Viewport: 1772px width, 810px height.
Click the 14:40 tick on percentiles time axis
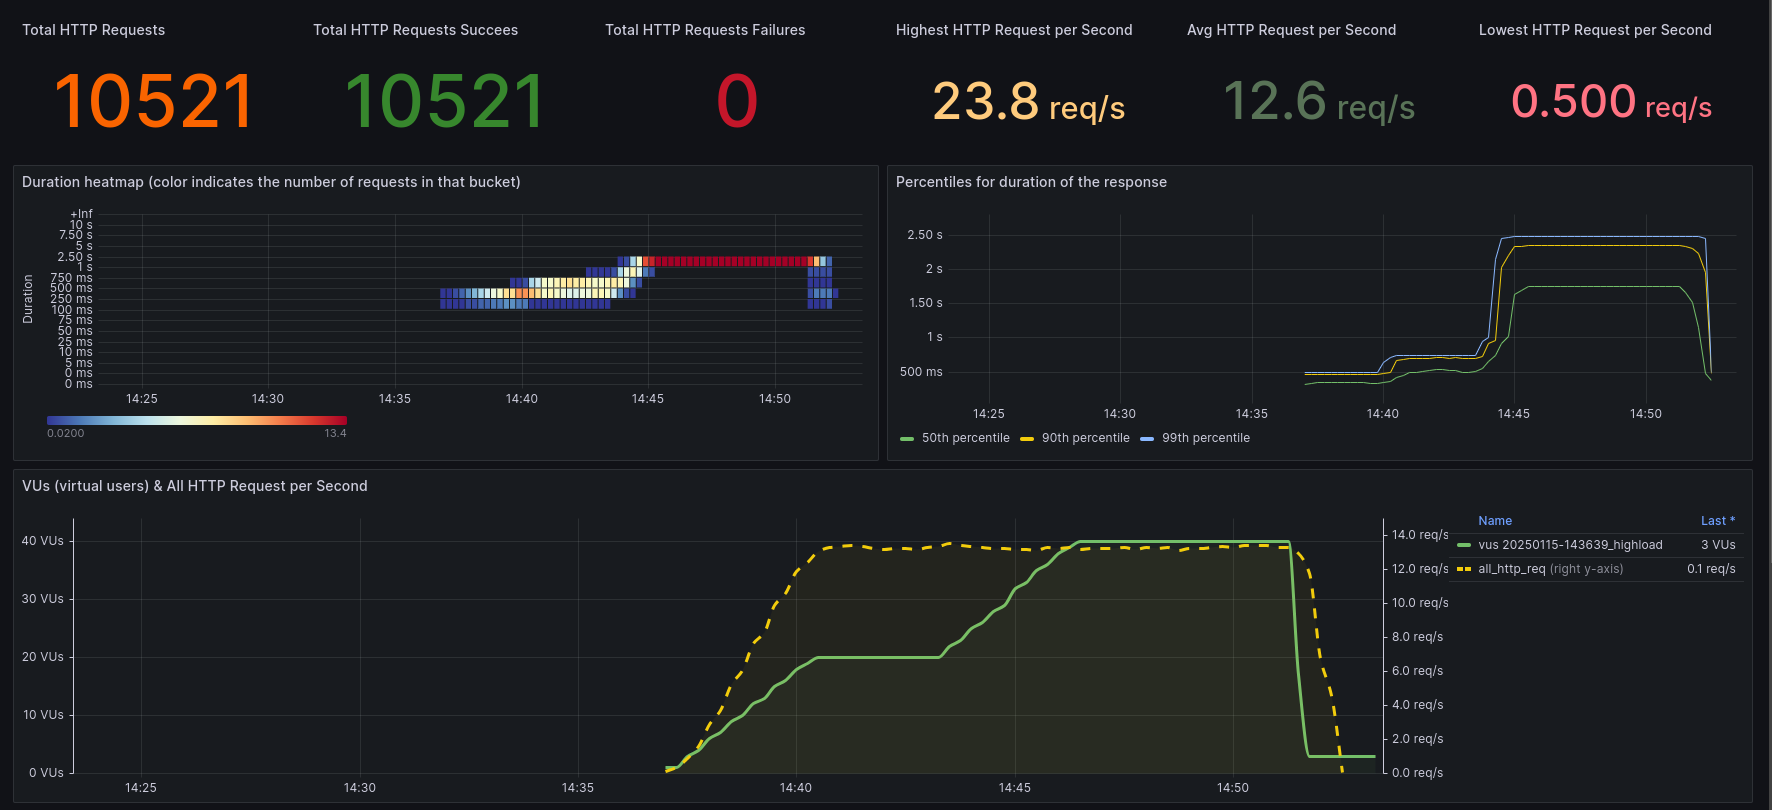pyautogui.click(x=1383, y=414)
